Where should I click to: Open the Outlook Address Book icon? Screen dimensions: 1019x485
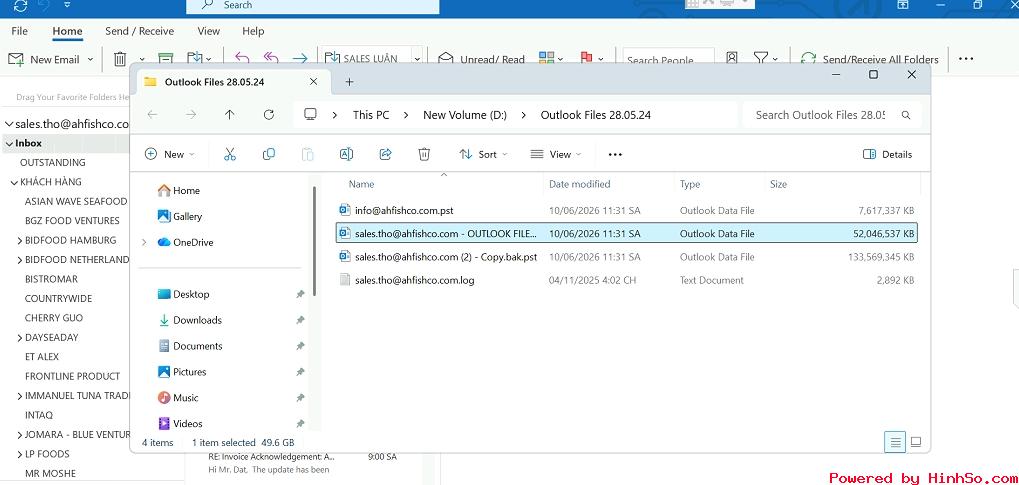732,59
